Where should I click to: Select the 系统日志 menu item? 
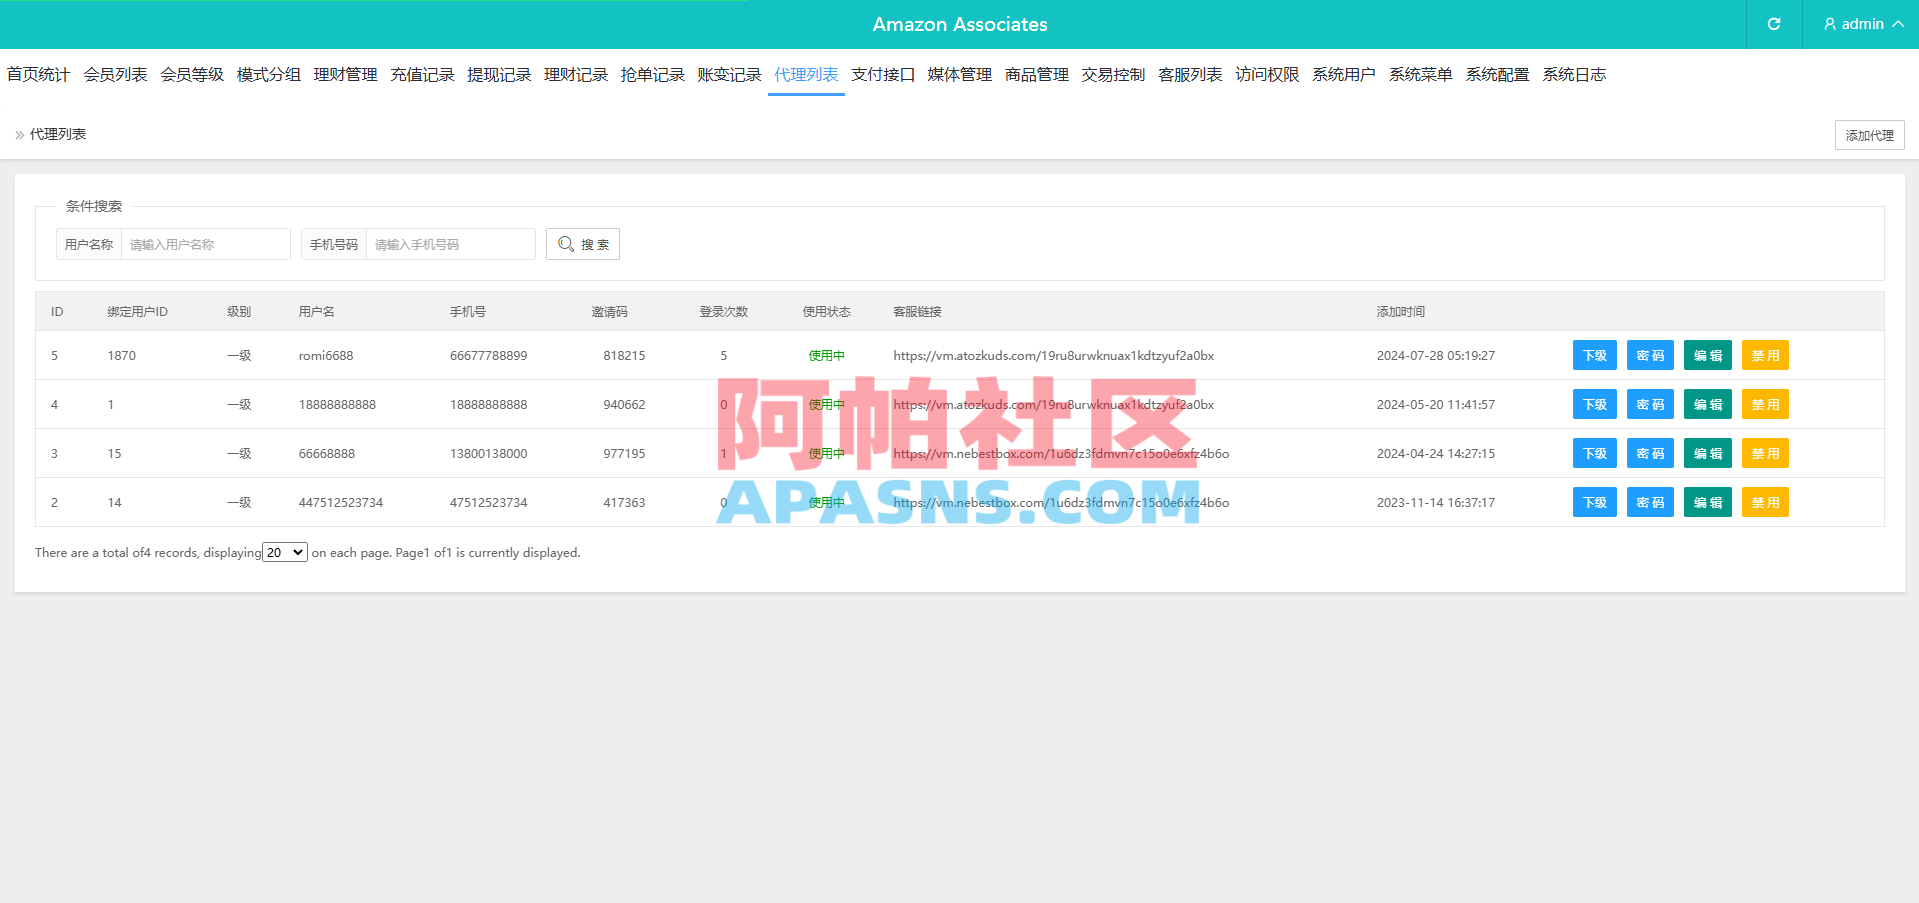tap(1573, 74)
